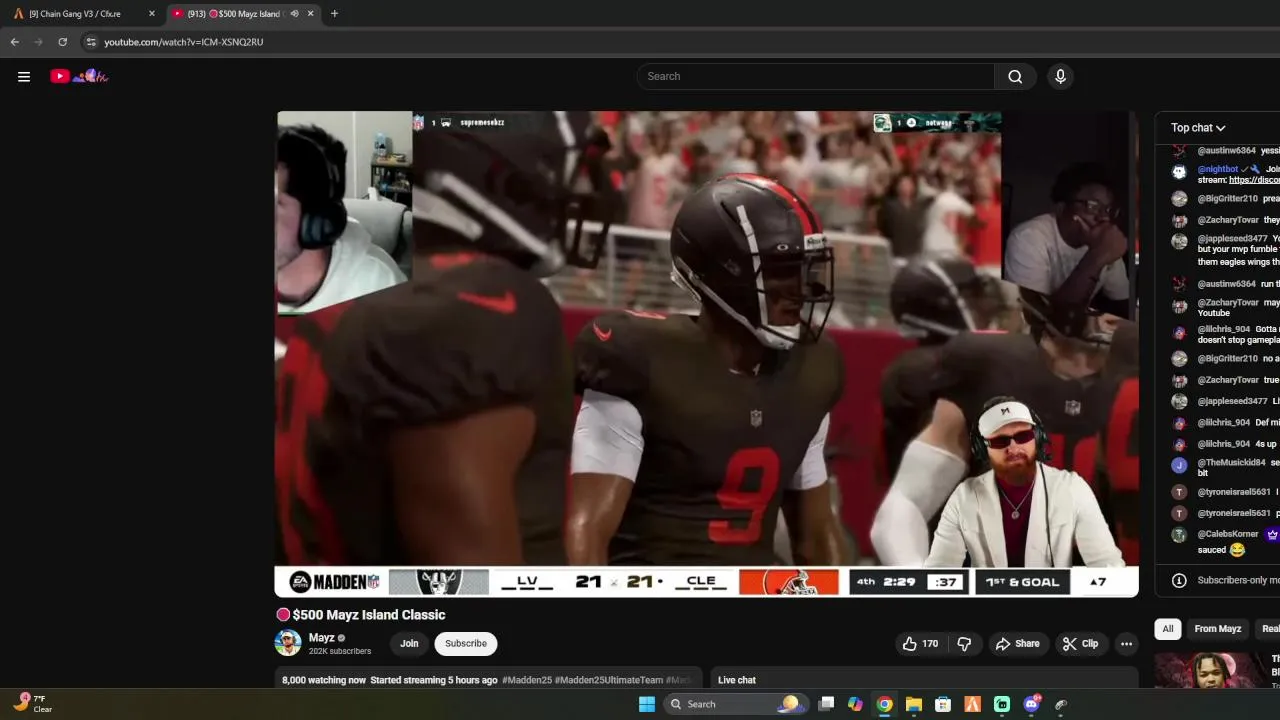
Task: Open the three-dot more actions menu
Action: point(1126,644)
